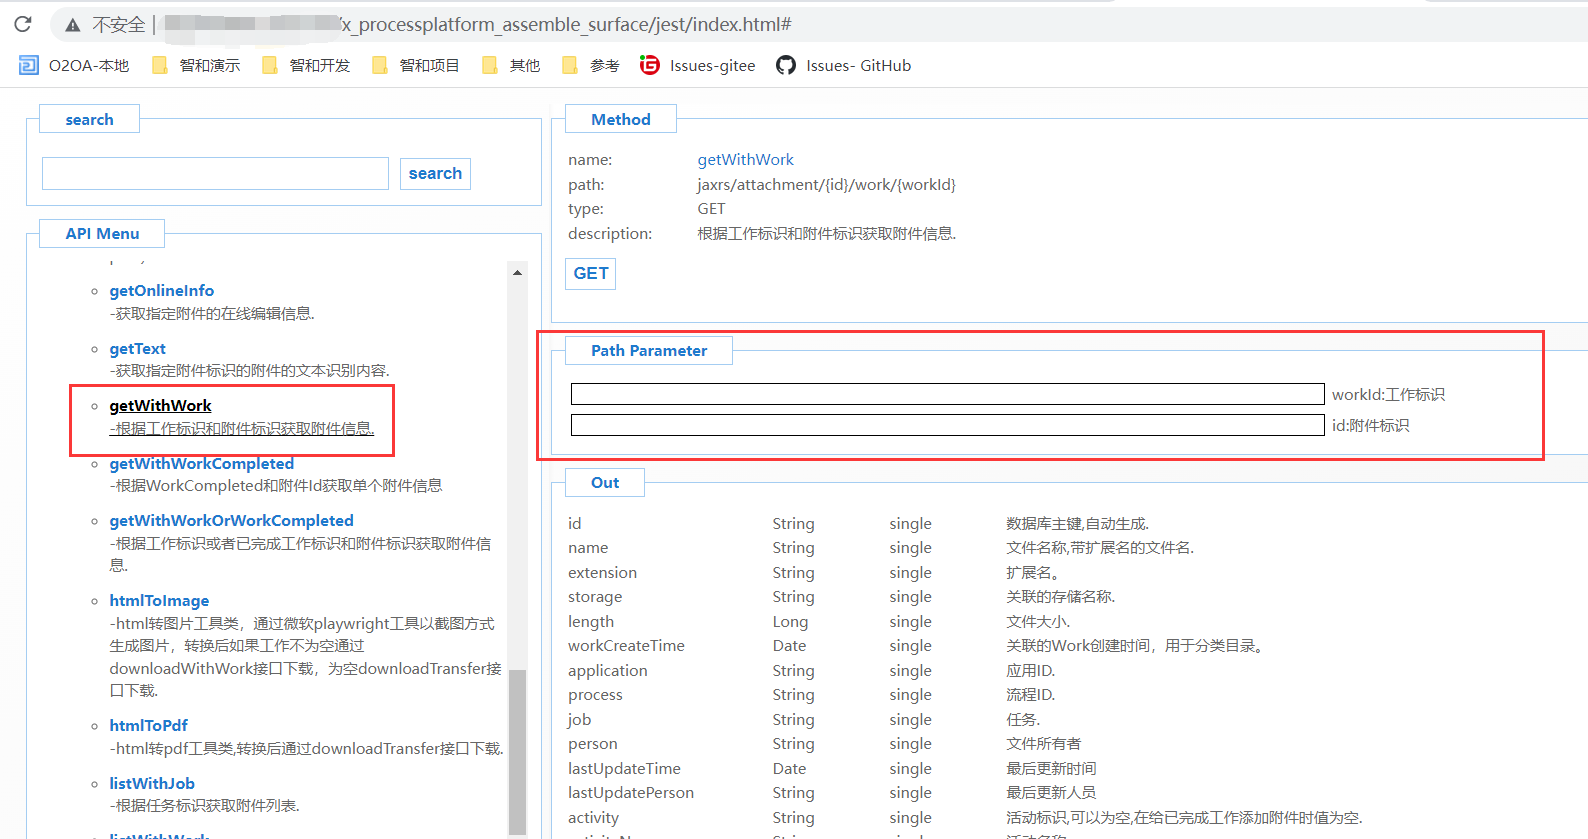This screenshot has width=1588, height=839.
Task: Open the 智和开发 bookmark folder
Action: pyautogui.click(x=307, y=66)
